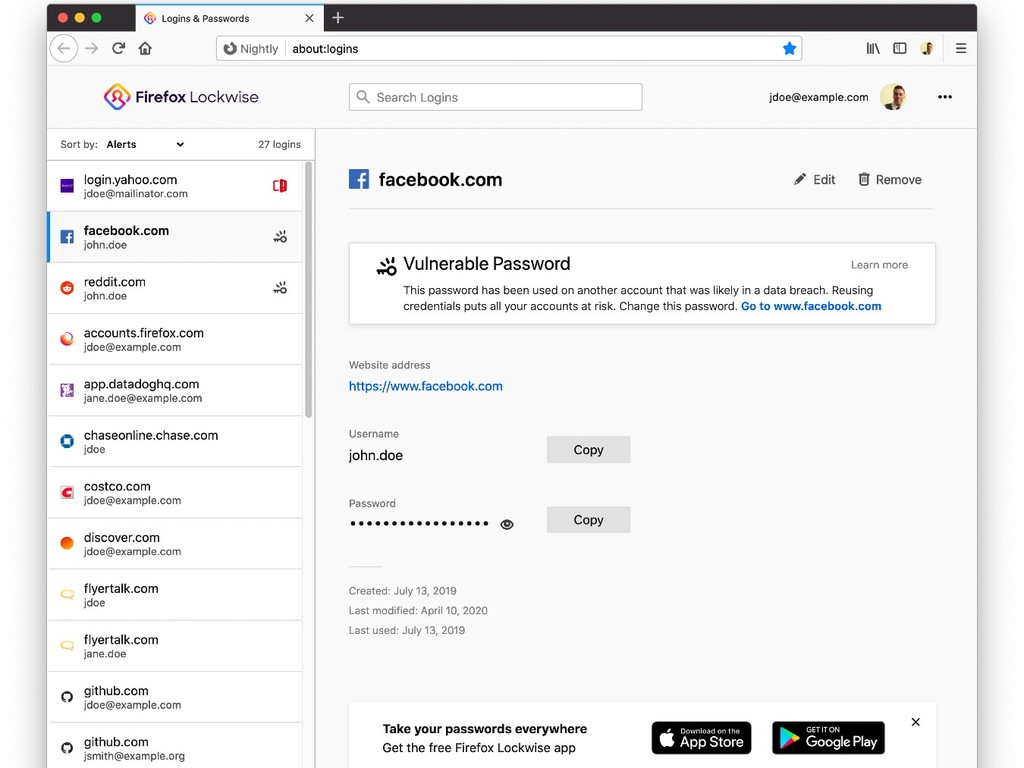The height and width of the screenshot is (768, 1024).
Task: Copy the john.doe username
Action: [588, 450]
